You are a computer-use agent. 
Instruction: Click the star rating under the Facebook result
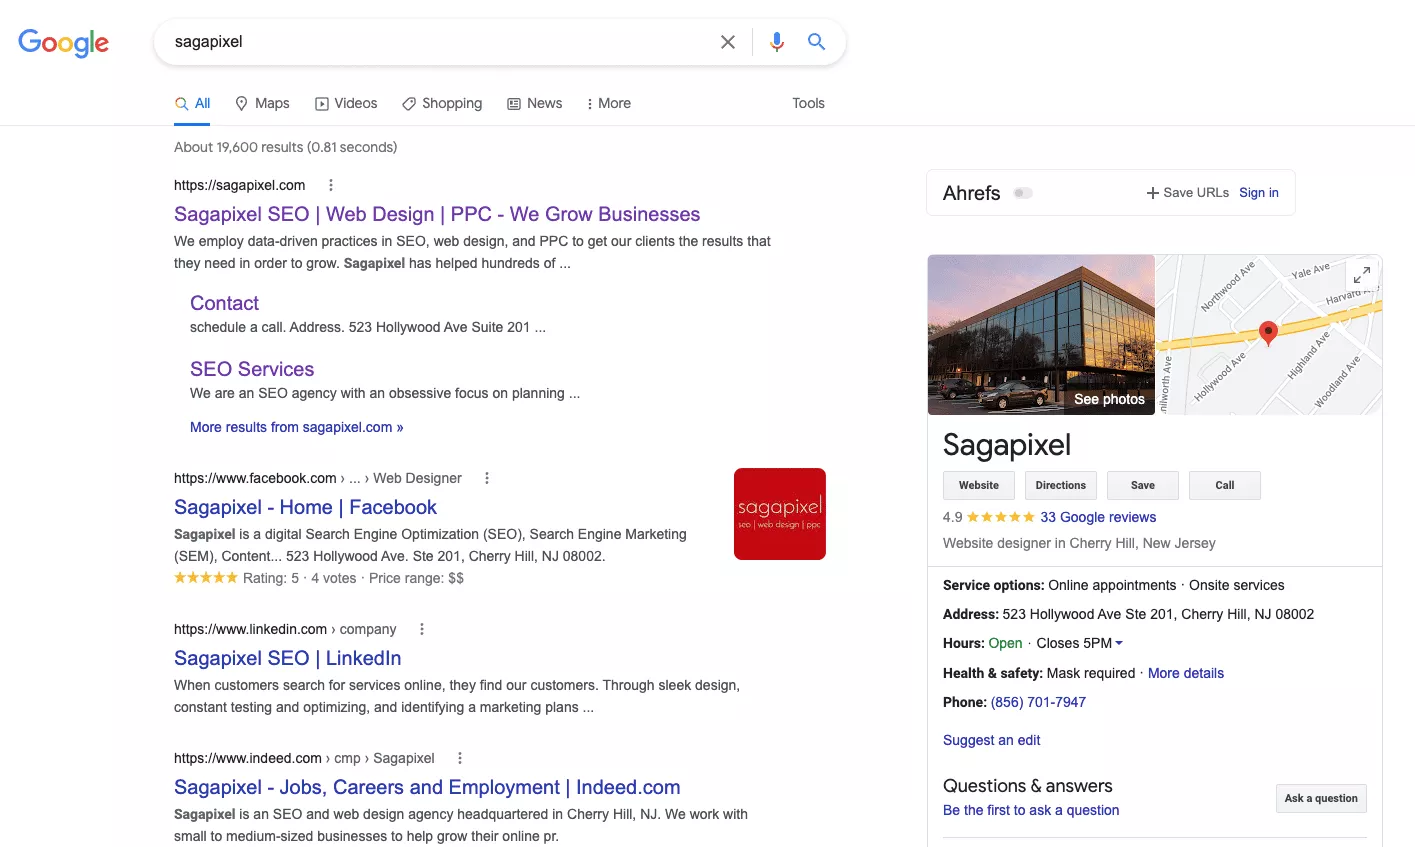206,577
